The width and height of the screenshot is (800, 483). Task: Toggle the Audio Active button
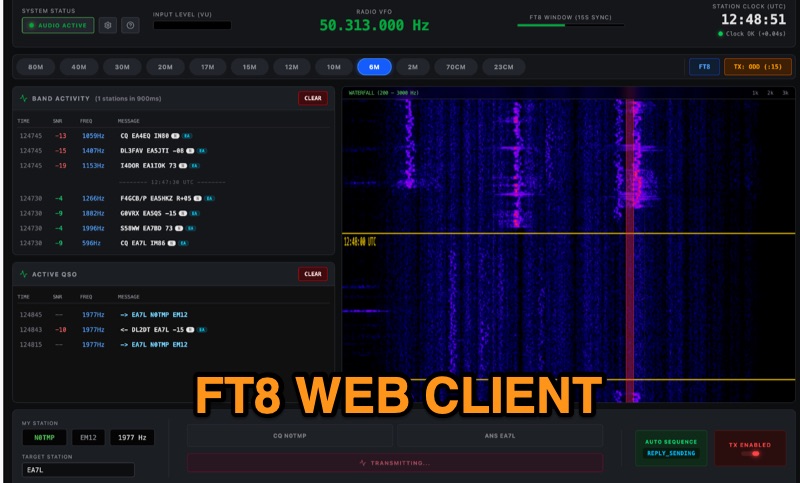pos(58,25)
